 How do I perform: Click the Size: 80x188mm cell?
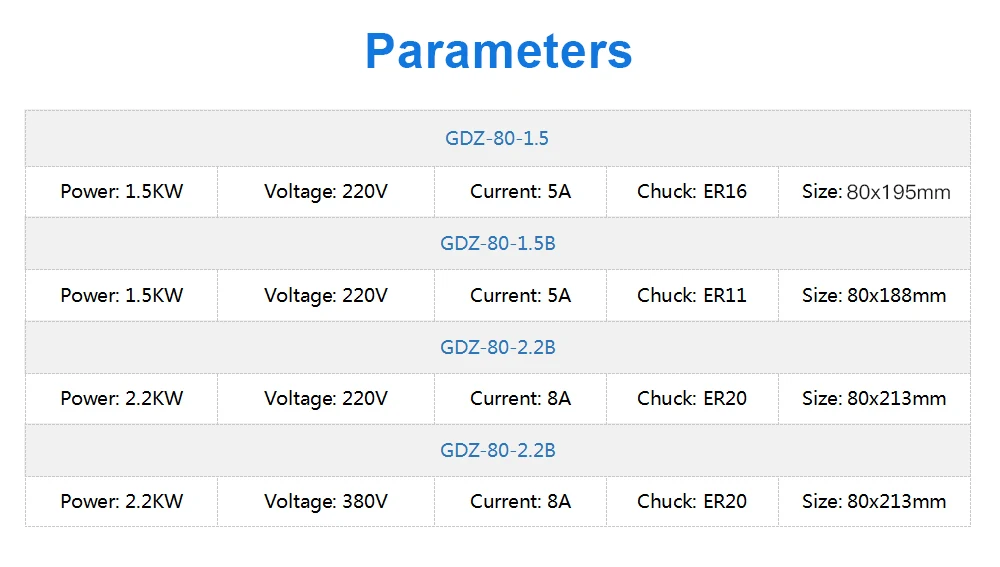(x=874, y=295)
